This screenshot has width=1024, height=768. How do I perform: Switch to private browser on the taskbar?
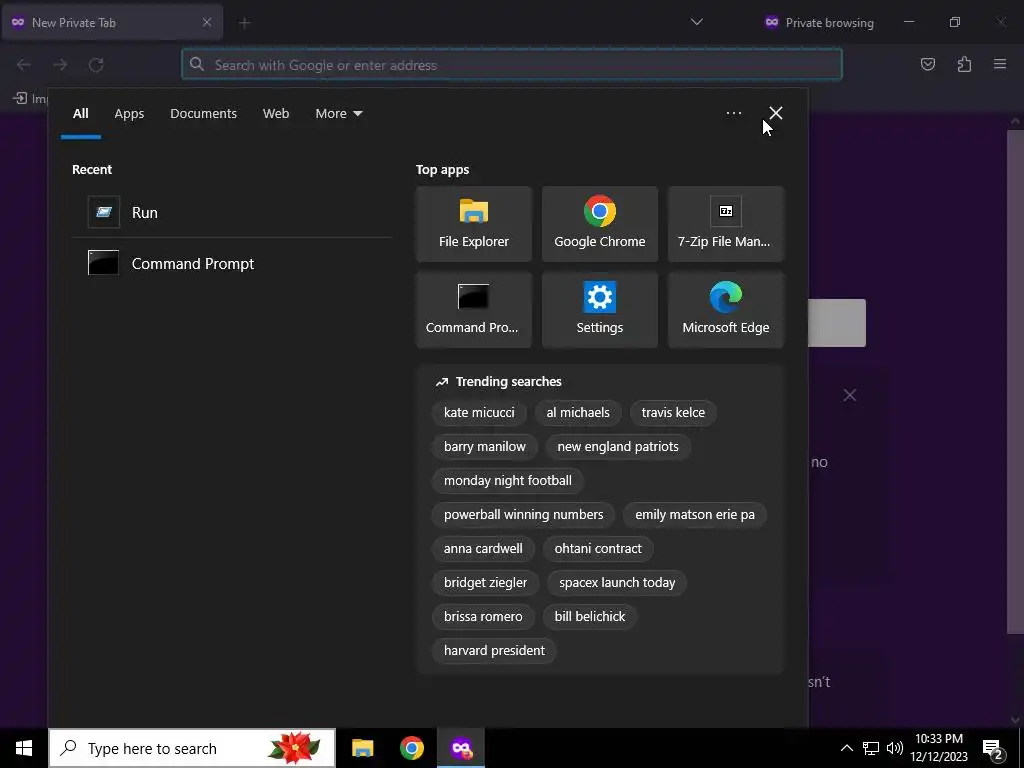(461, 748)
